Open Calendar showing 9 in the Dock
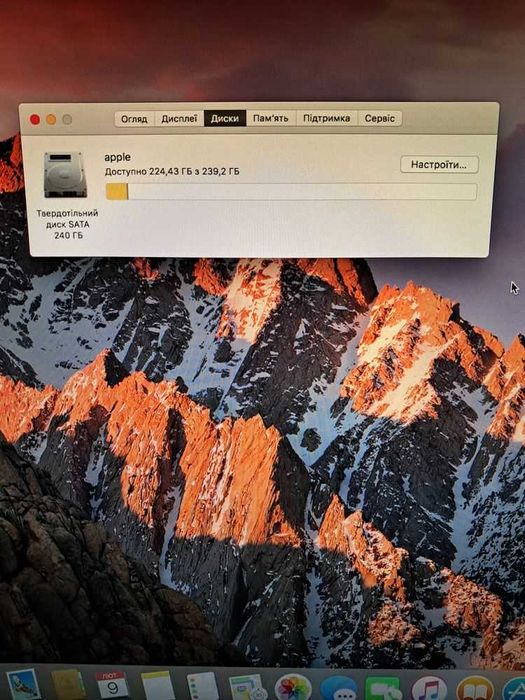This screenshot has height=700, width=525. coord(112,687)
